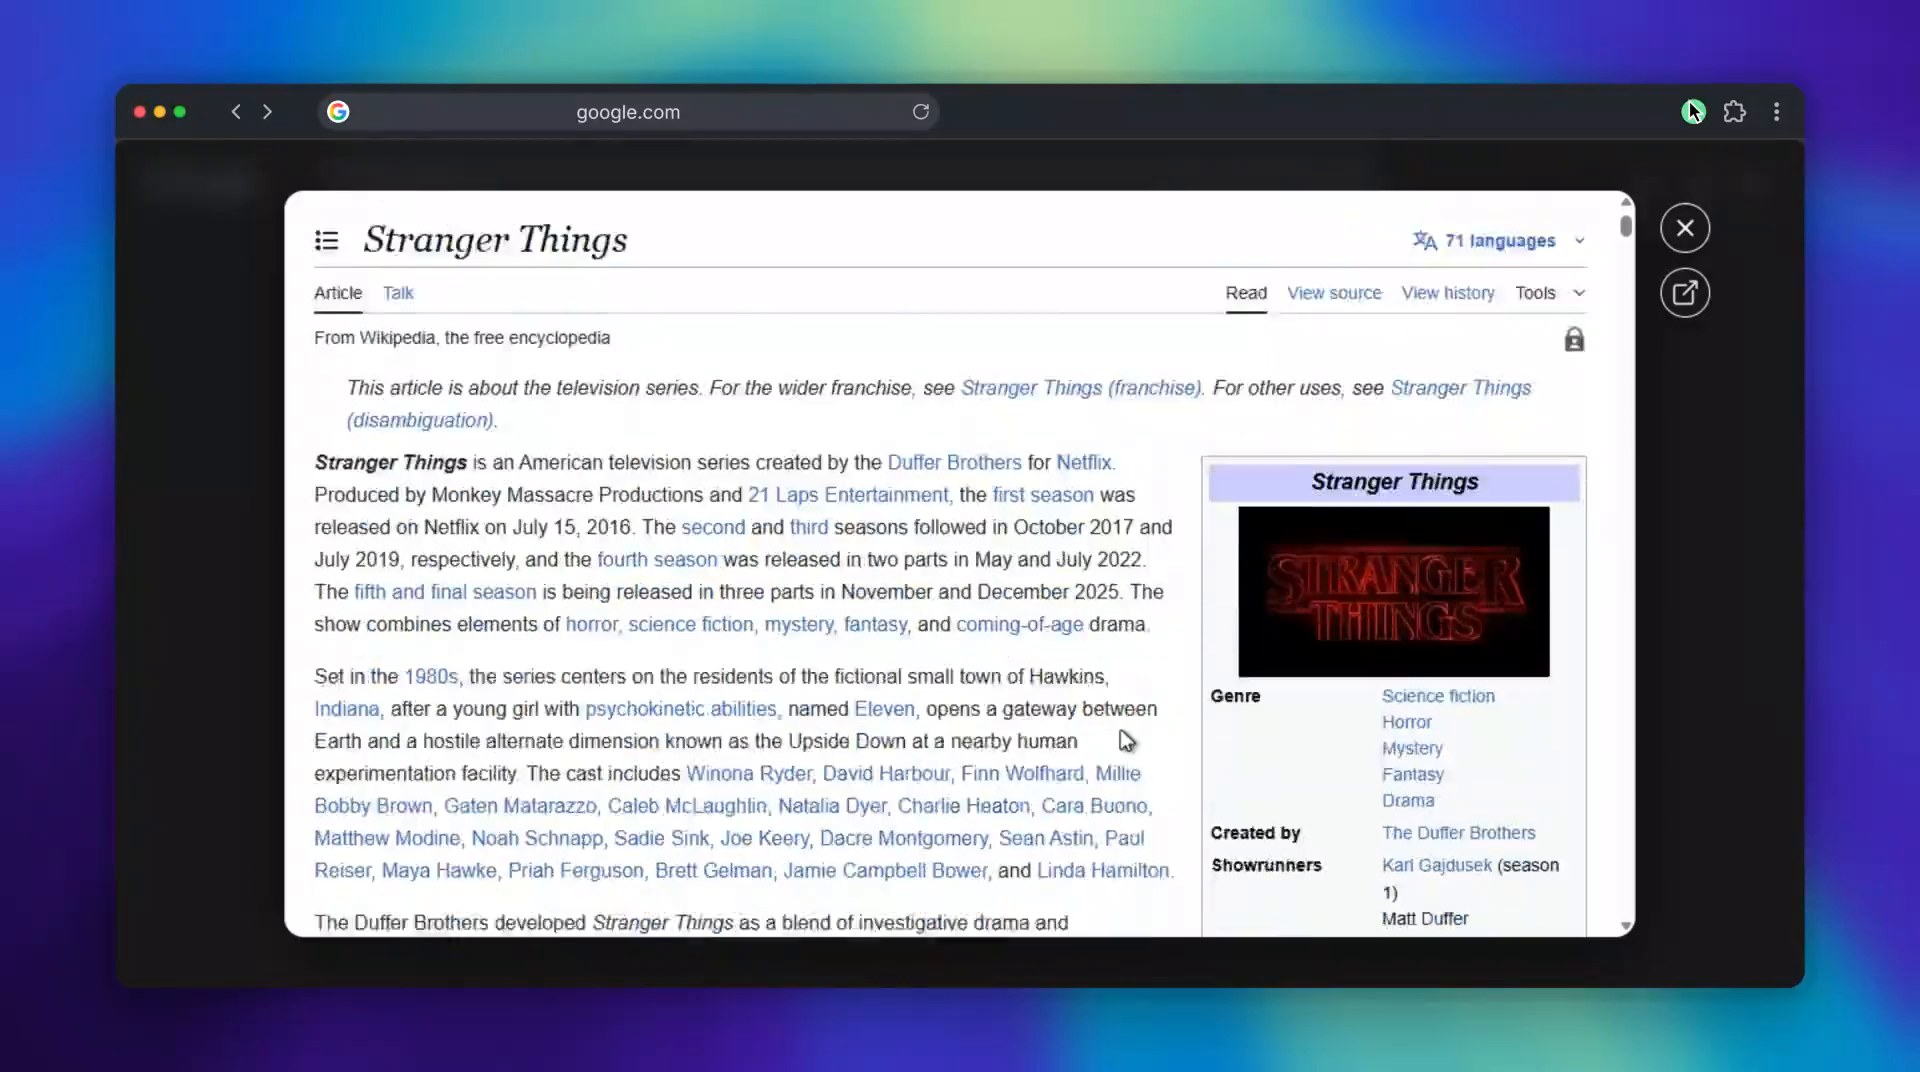The image size is (1920, 1072).
Task: Open the coming-of-age link
Action: point(1019,625)
